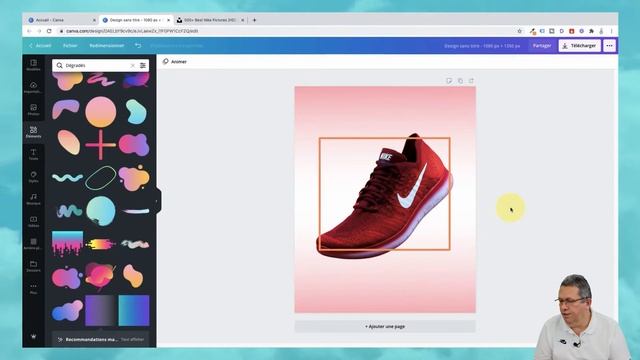Choose the green oval outline element
The image size is (640, 360).
tap(100, 178)
